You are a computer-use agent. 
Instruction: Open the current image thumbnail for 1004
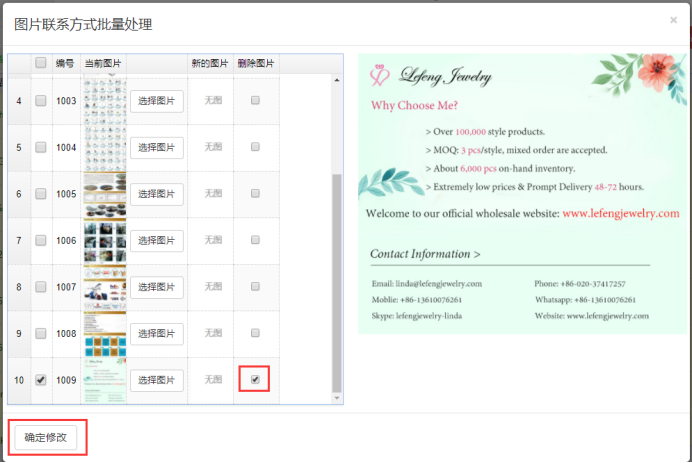[105, 148]
